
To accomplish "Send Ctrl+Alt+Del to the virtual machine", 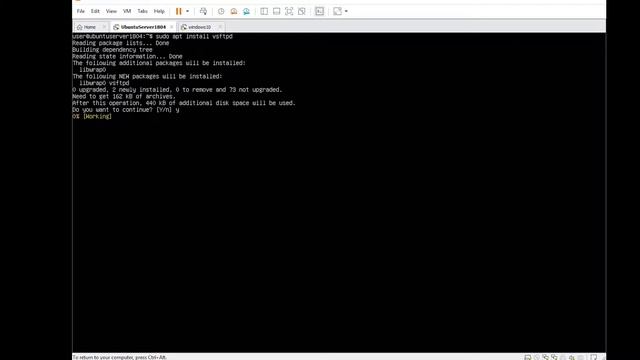I will (203, 11).
